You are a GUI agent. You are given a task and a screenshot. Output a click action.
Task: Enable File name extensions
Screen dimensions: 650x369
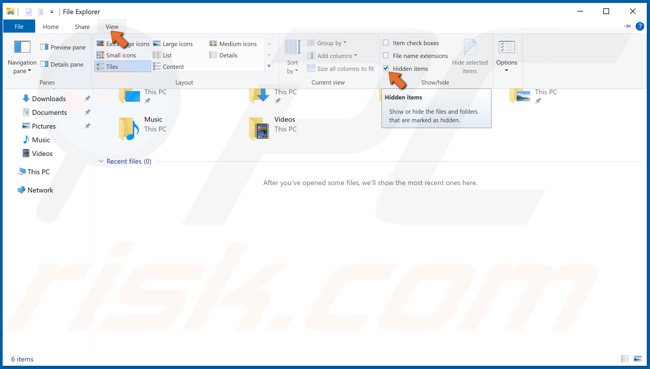pos(386,55)
